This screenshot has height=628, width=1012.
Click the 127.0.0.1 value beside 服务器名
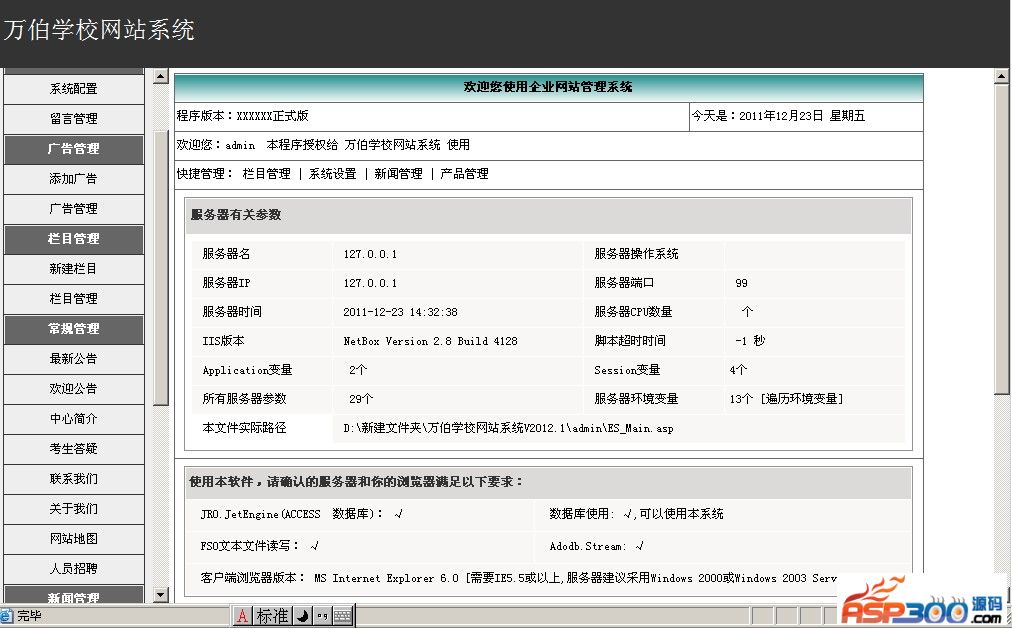(370, 254)
